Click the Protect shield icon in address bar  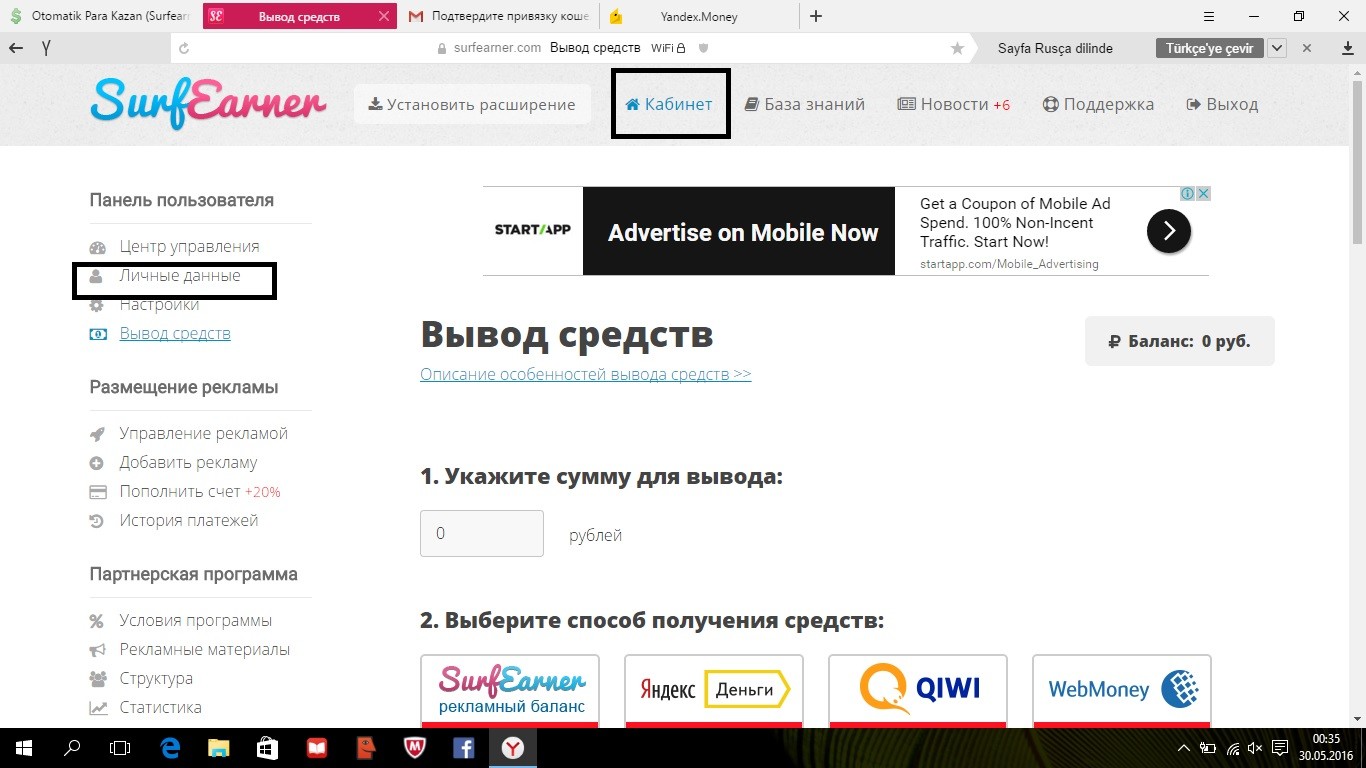(703, 47)
